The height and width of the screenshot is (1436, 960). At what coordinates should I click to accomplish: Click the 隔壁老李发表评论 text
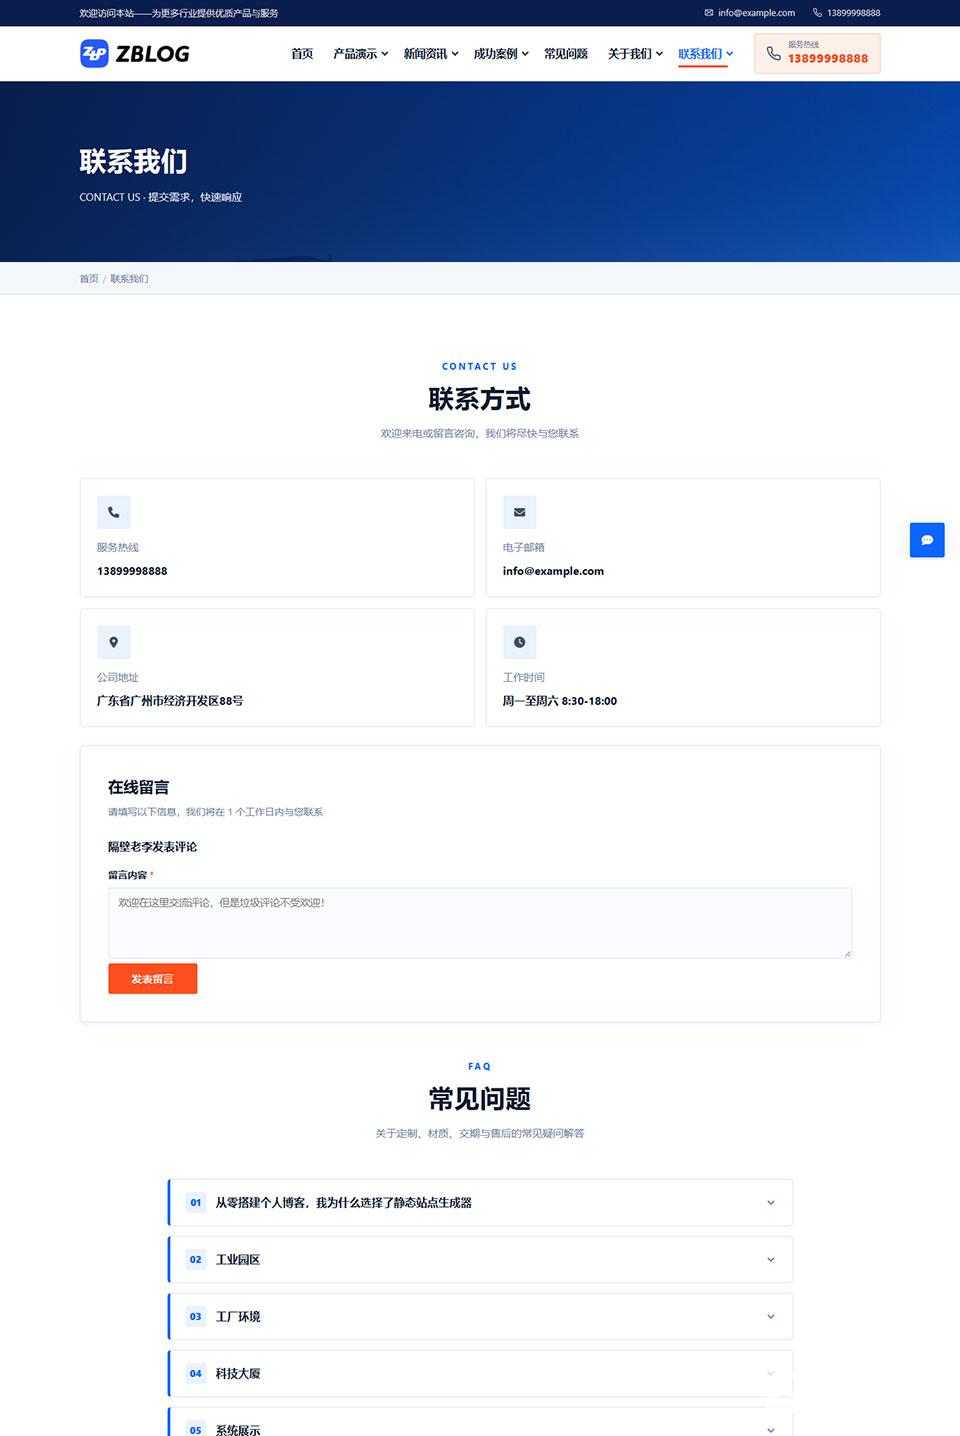152,847
